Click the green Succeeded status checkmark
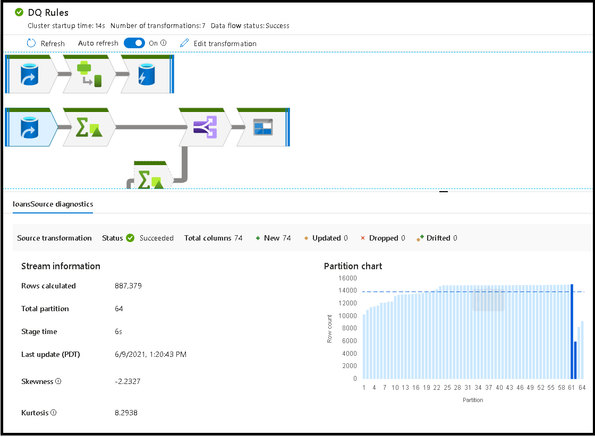This screenshot has width=595, height=437. click(x=130, y=238)
